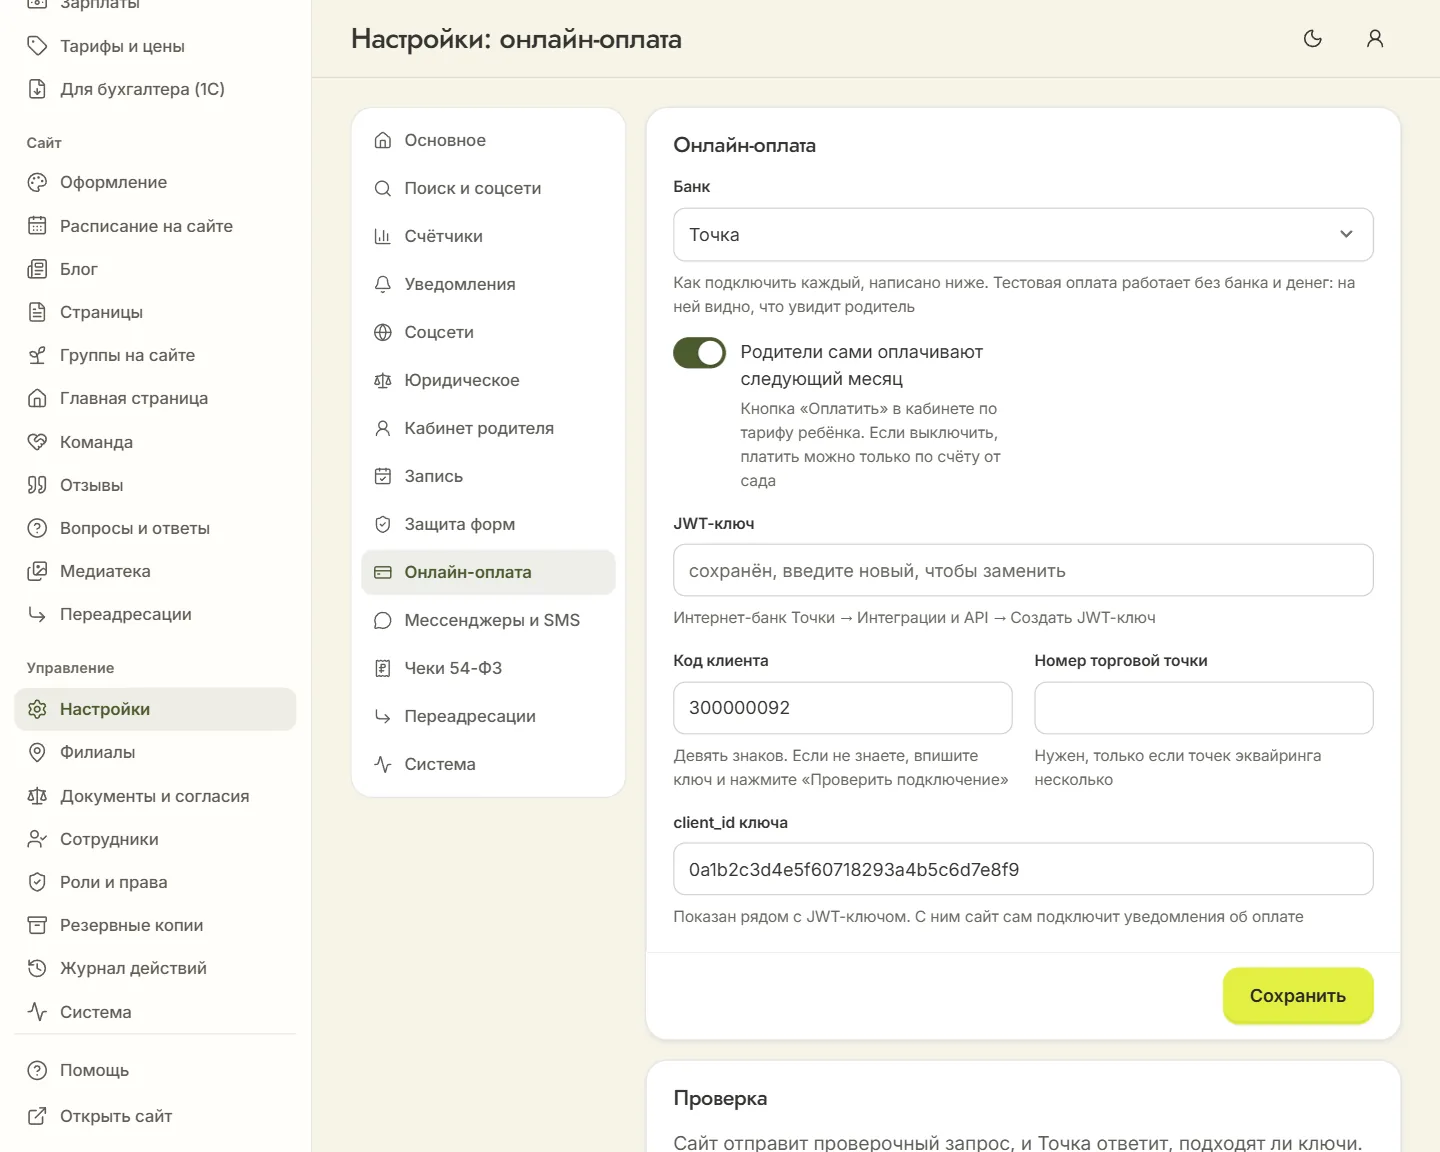This screenshot has height=1152, width=1440.
Task: Click the map pin icon beside Филиалы
Action: tap(37, 752)
